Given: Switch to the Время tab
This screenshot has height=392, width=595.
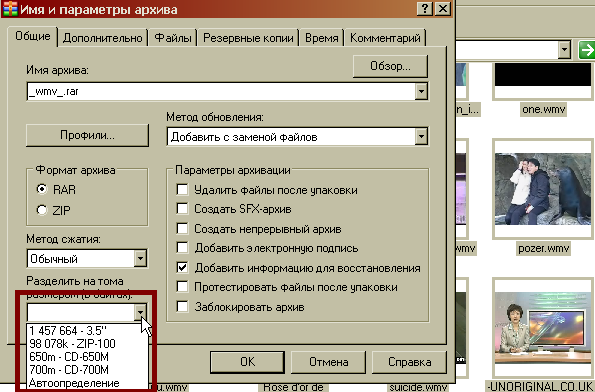Looking at the screenshot, I should coord(321,38).
